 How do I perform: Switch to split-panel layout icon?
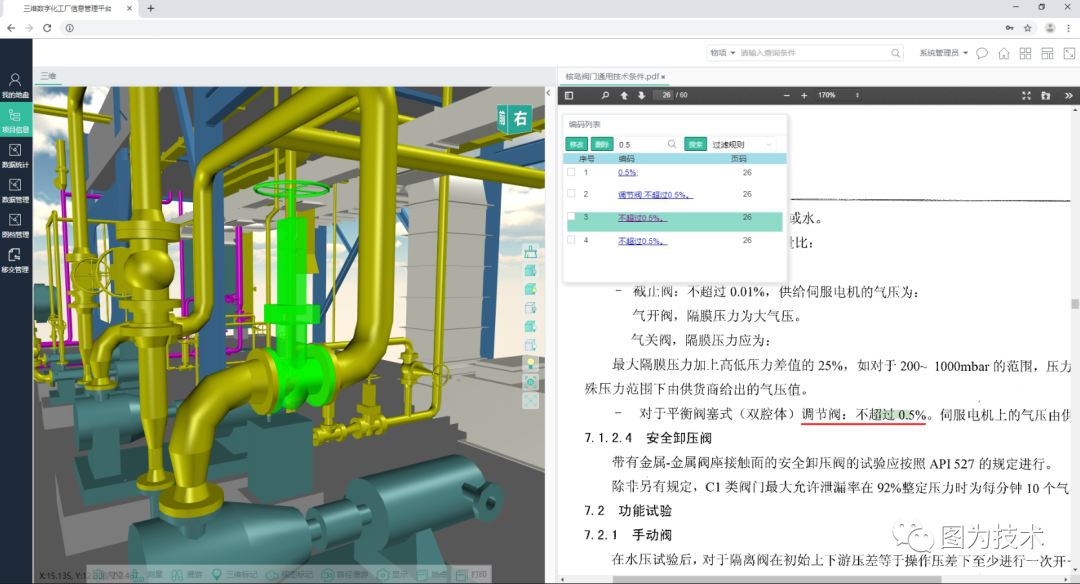[x=1047, y=53]
